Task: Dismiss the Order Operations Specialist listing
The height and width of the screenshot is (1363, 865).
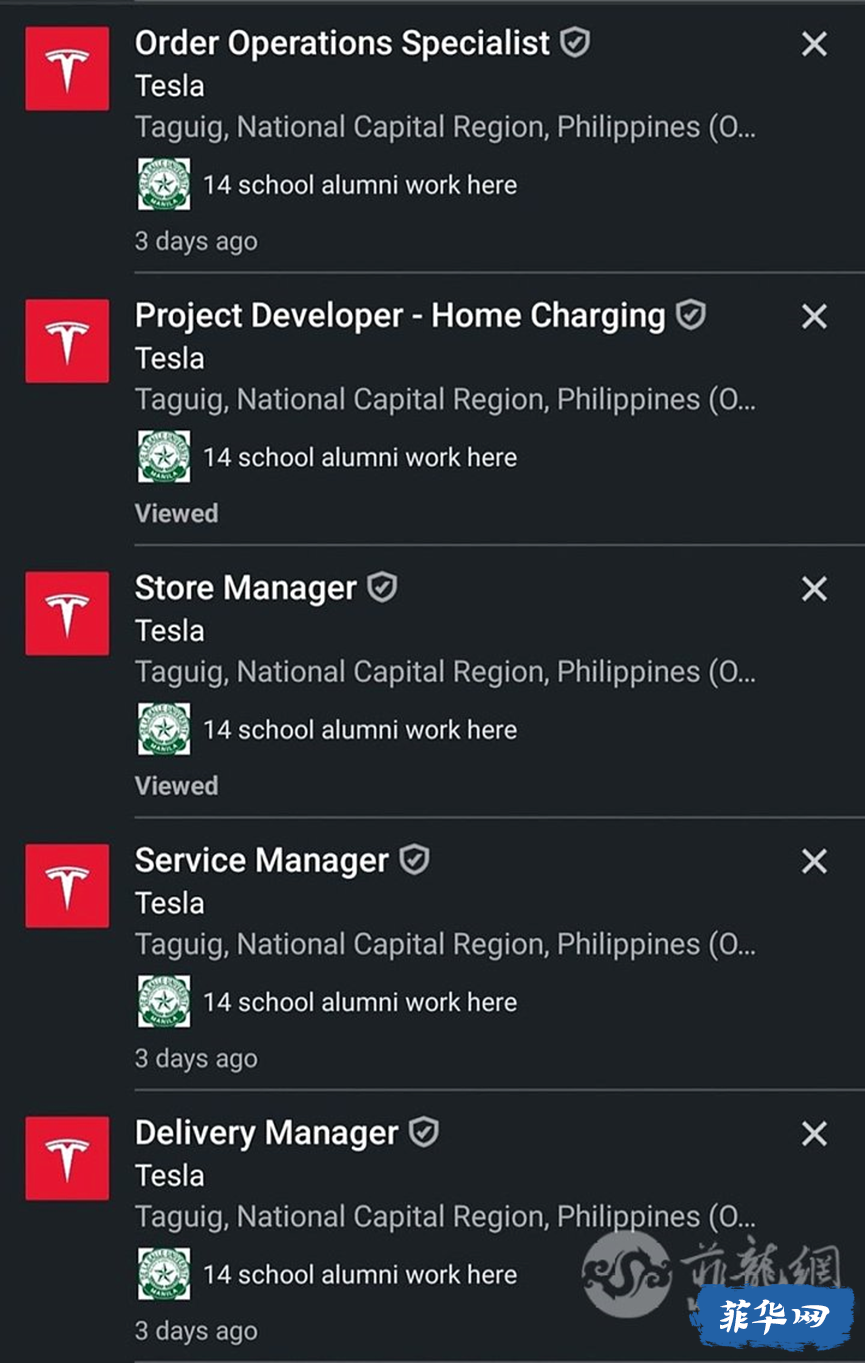Action: (x=814, y=44)
